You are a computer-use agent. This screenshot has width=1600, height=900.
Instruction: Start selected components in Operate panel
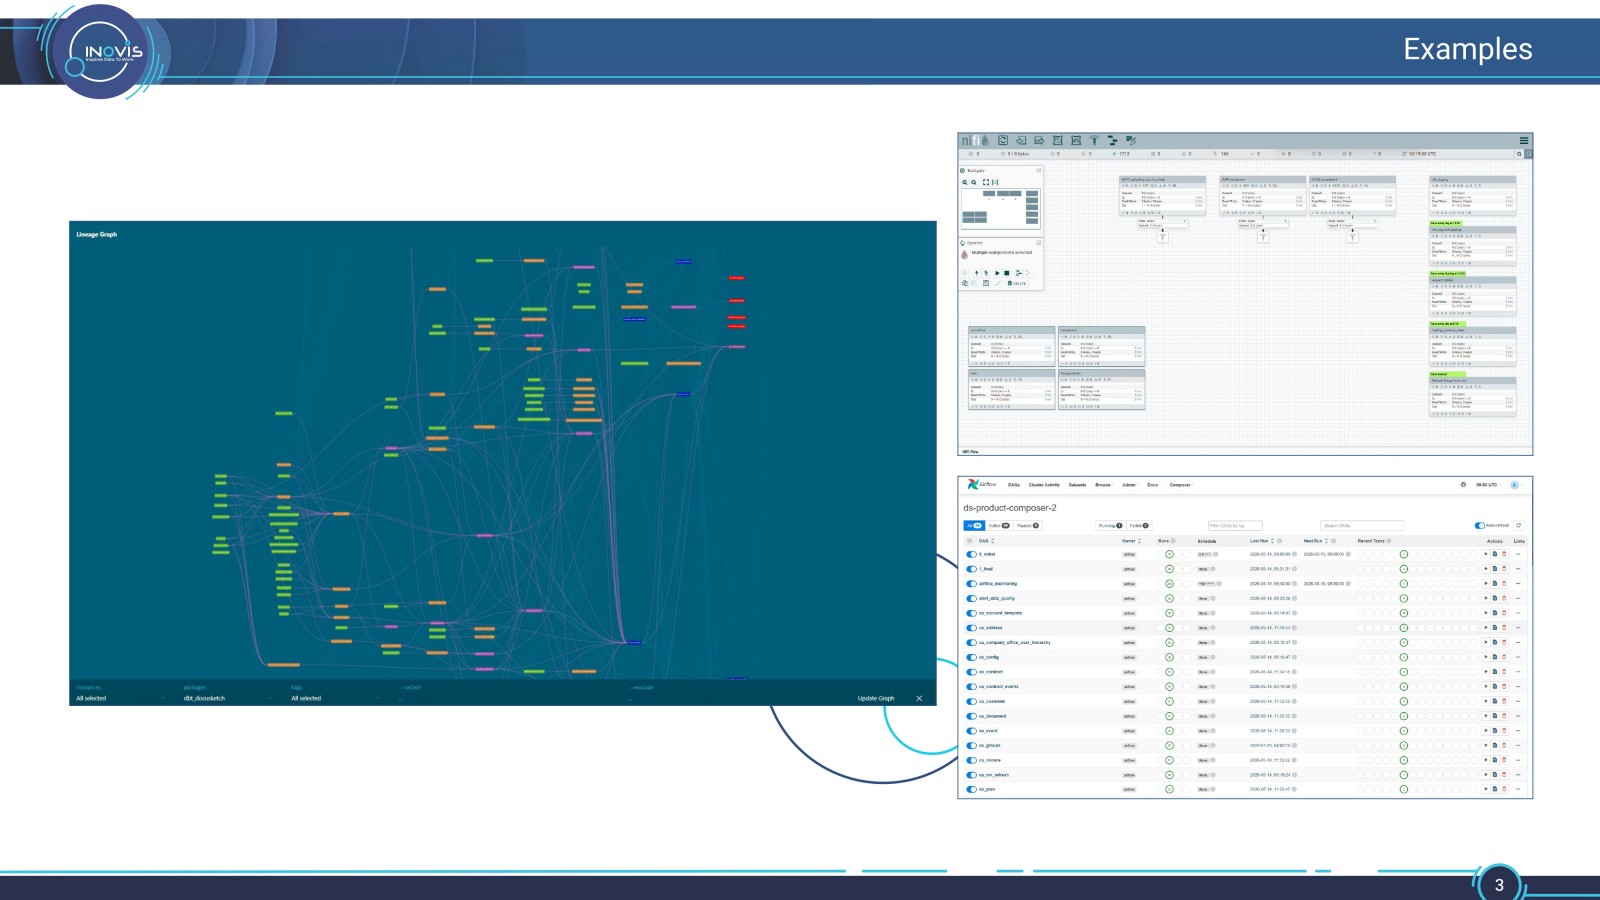997,273
